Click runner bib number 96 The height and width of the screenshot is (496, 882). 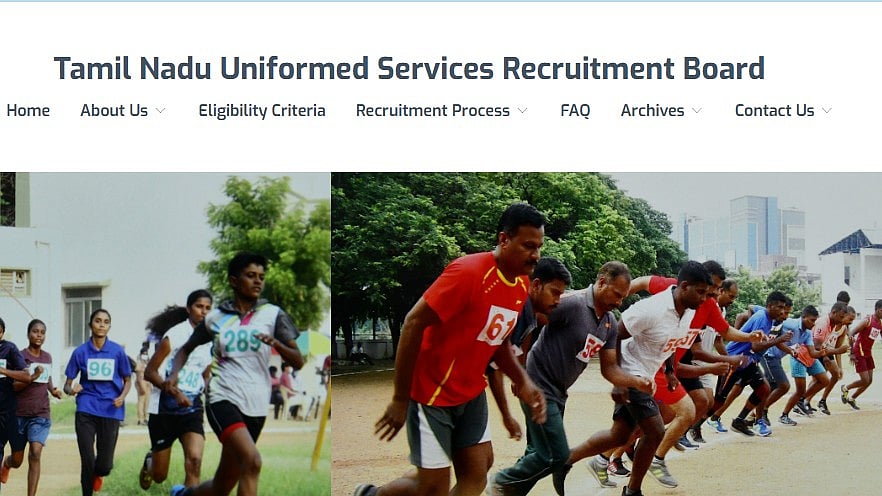point(101,369)
